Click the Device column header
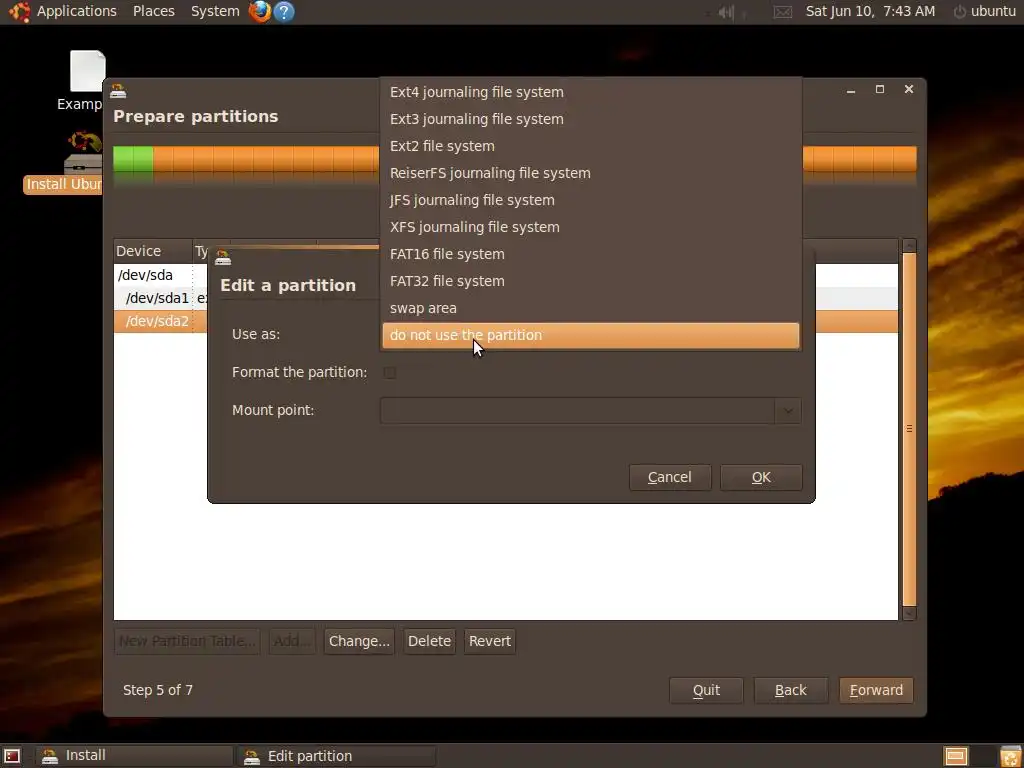This screenshot has width=1024, height=768. pyautogui.click(x=153, y=251)
